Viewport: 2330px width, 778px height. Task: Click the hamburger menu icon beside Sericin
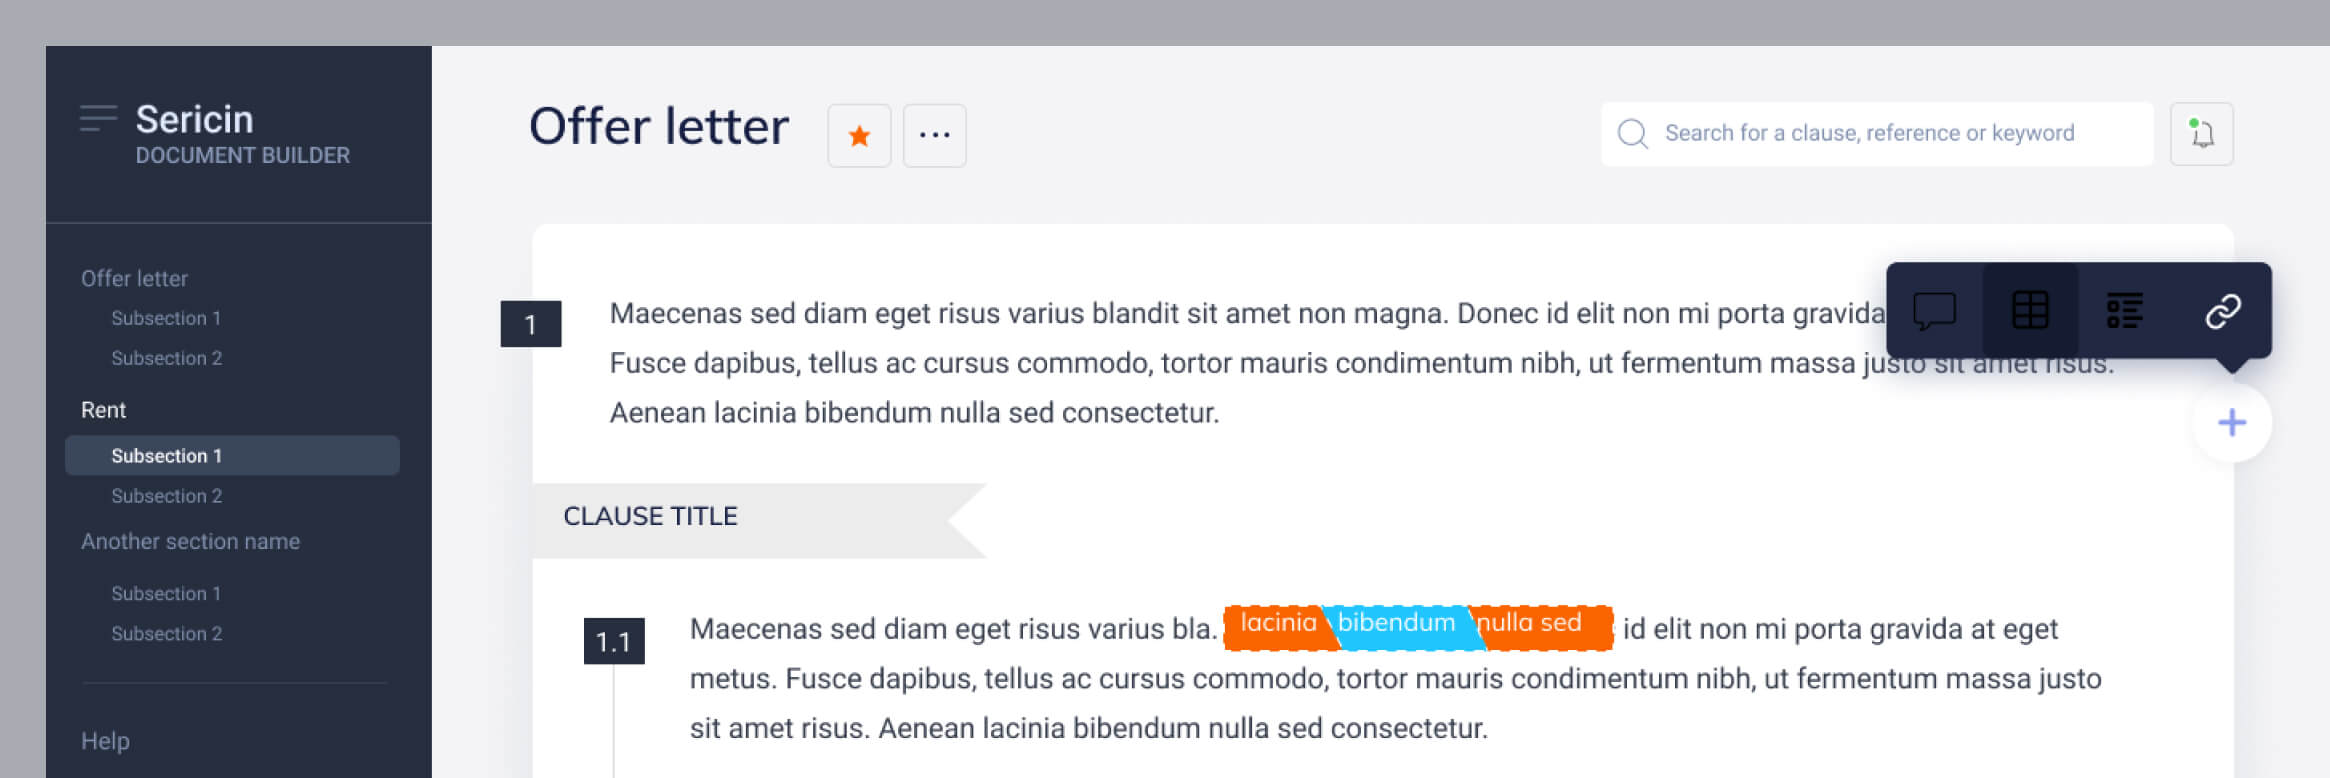98,118
